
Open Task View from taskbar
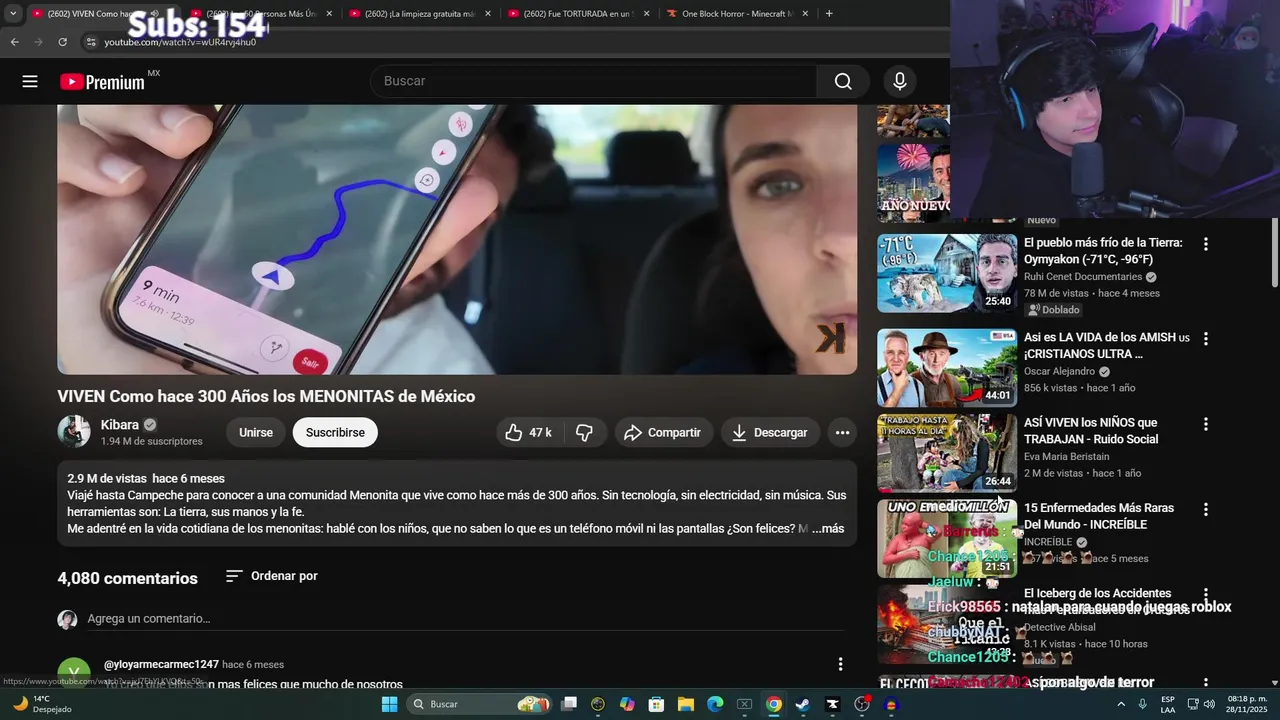(569, 704)
